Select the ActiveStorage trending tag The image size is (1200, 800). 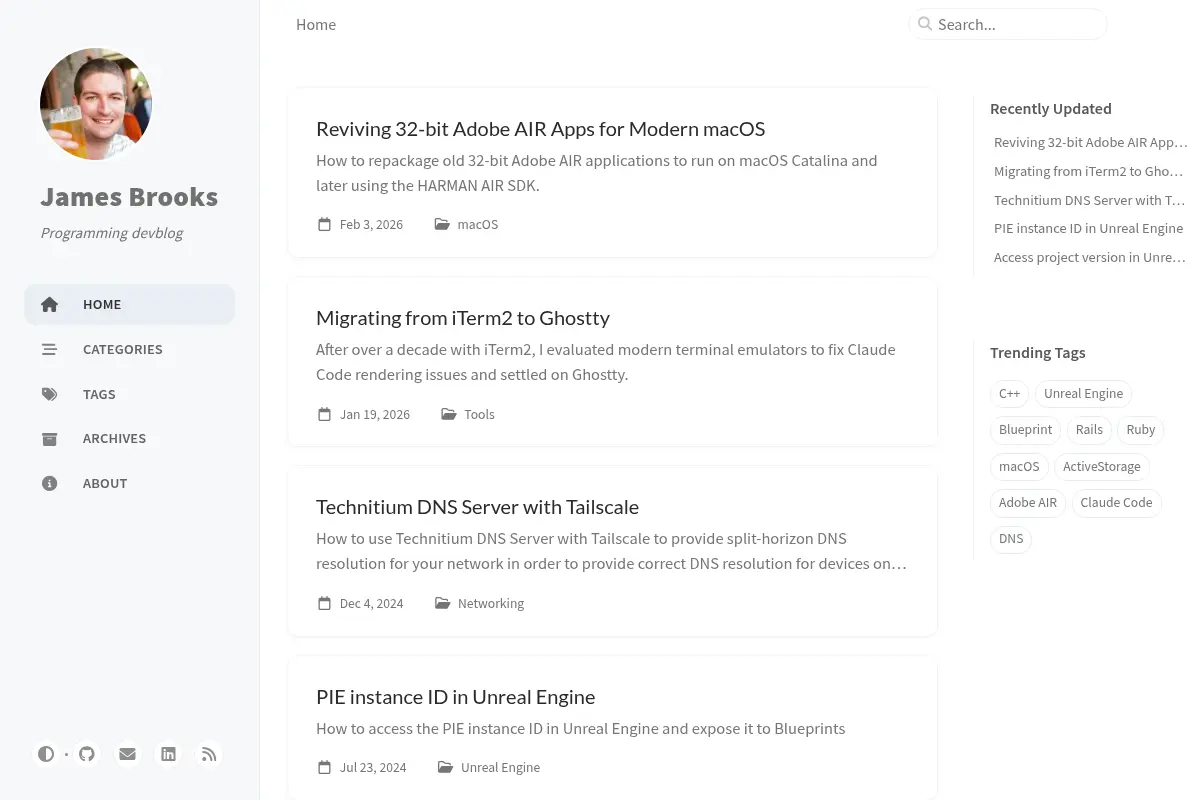coord(1101,466)
